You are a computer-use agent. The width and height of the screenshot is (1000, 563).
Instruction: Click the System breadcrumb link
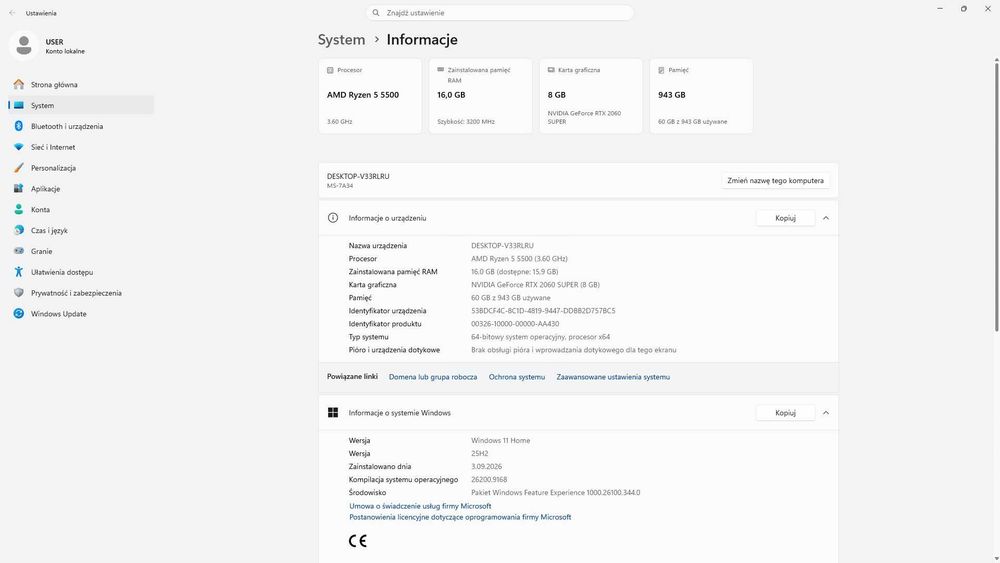pos(341,40)
